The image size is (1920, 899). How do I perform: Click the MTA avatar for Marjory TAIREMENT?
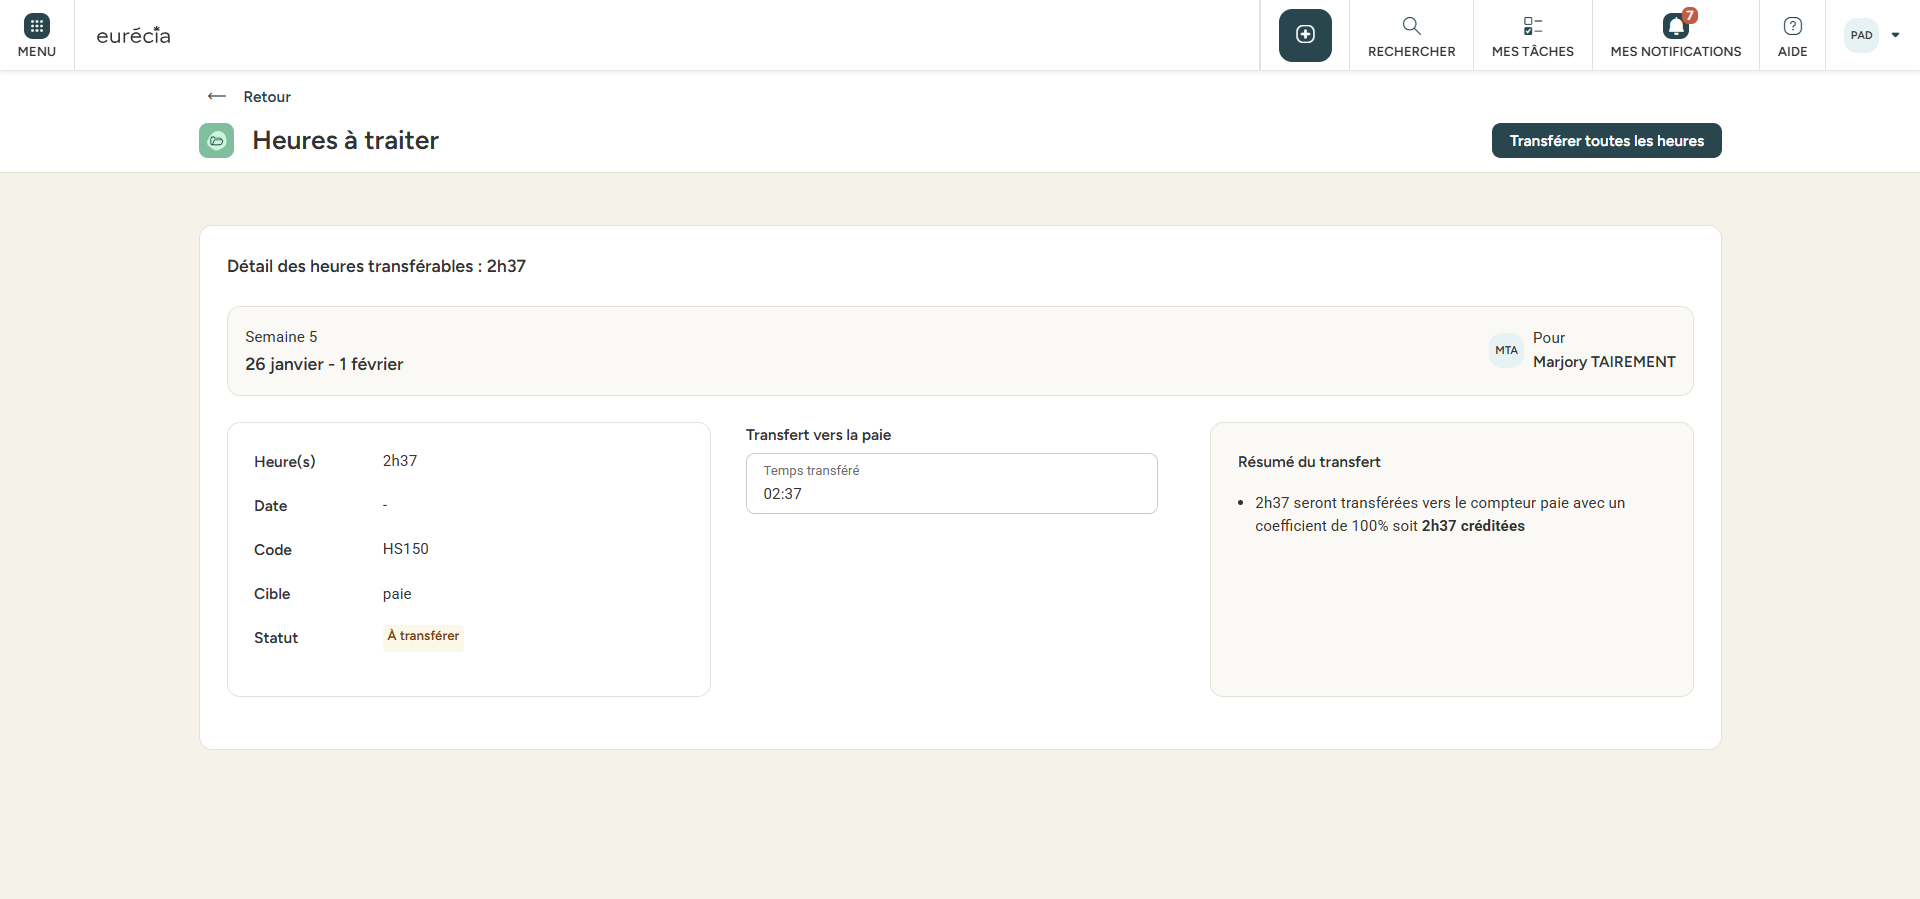point(1506,350)
